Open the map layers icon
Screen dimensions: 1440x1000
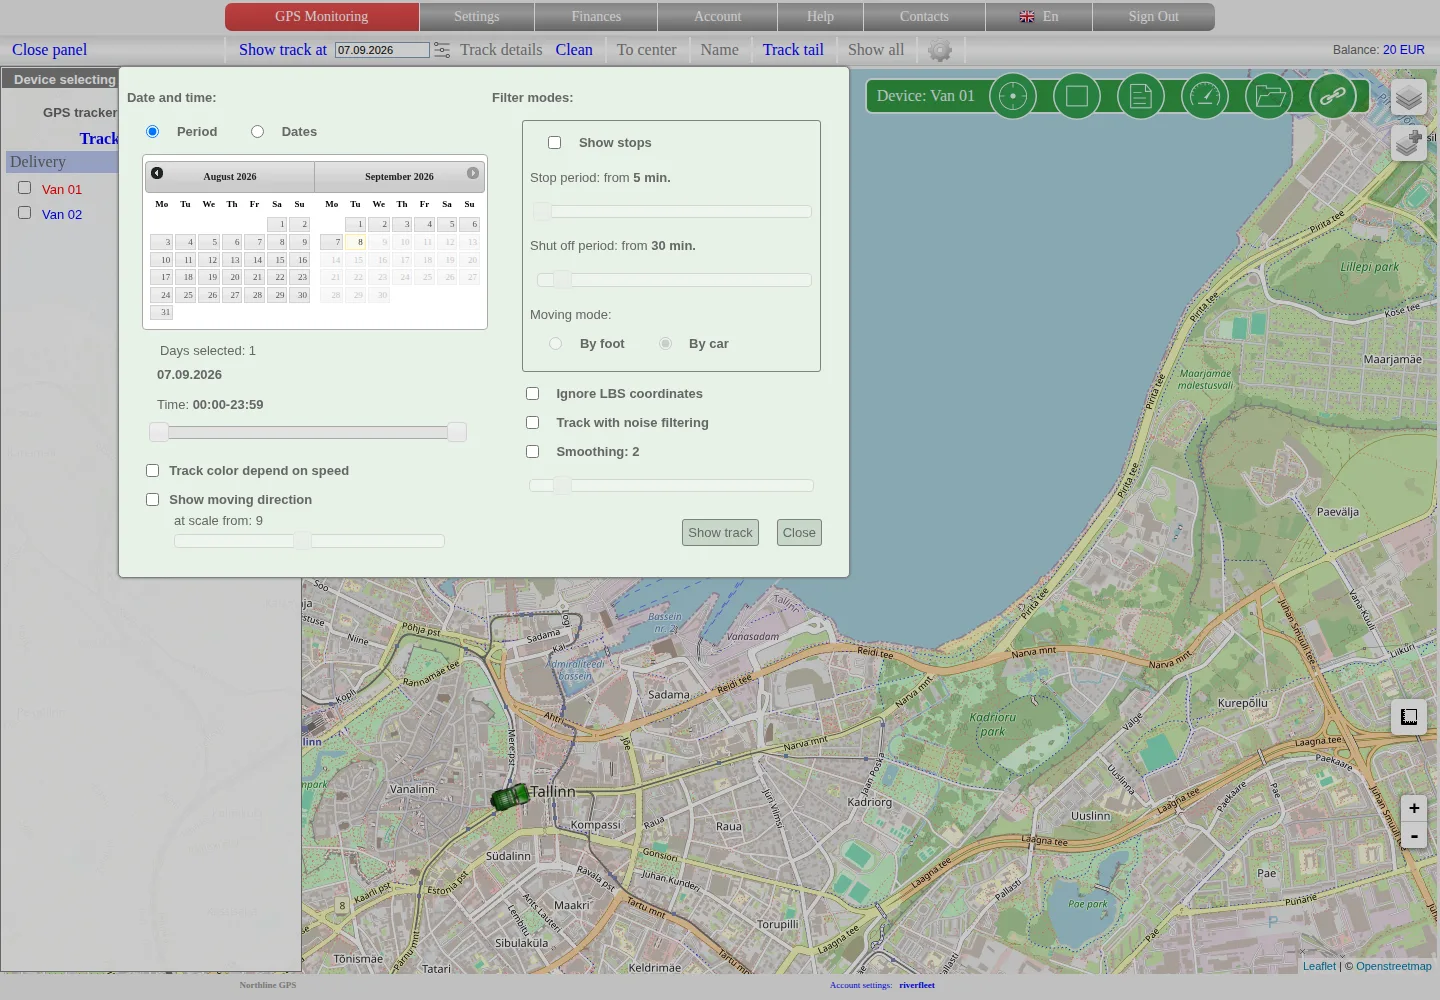click(1408, 98)
